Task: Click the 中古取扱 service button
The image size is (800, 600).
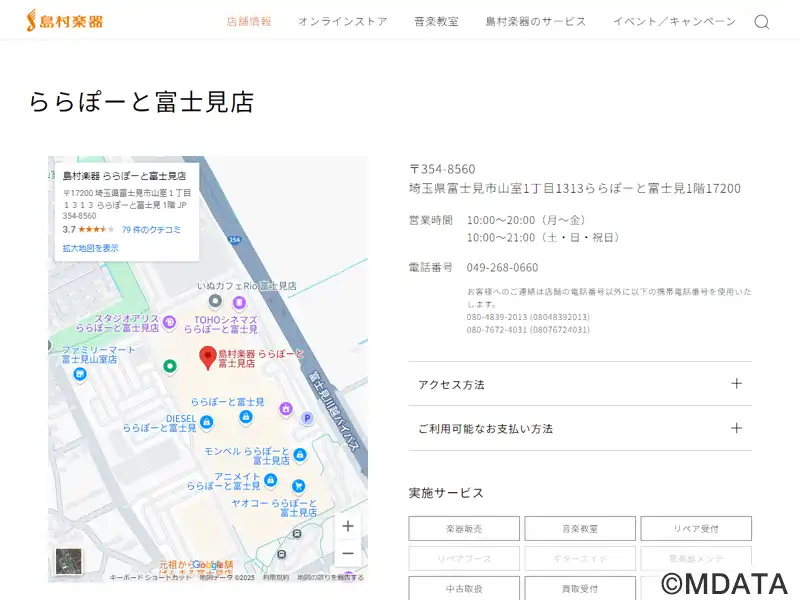Action: (464, 588)
